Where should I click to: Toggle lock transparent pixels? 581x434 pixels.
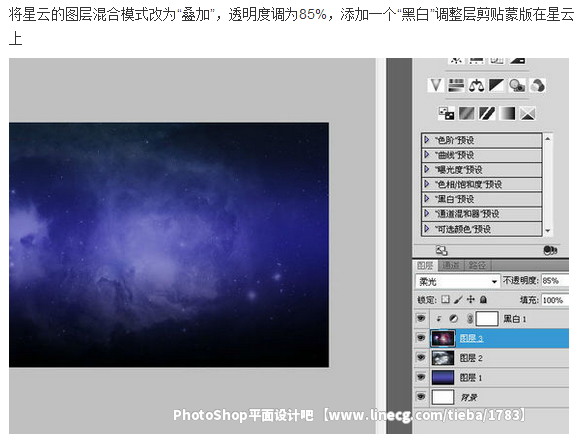click(x=446, y=299)
